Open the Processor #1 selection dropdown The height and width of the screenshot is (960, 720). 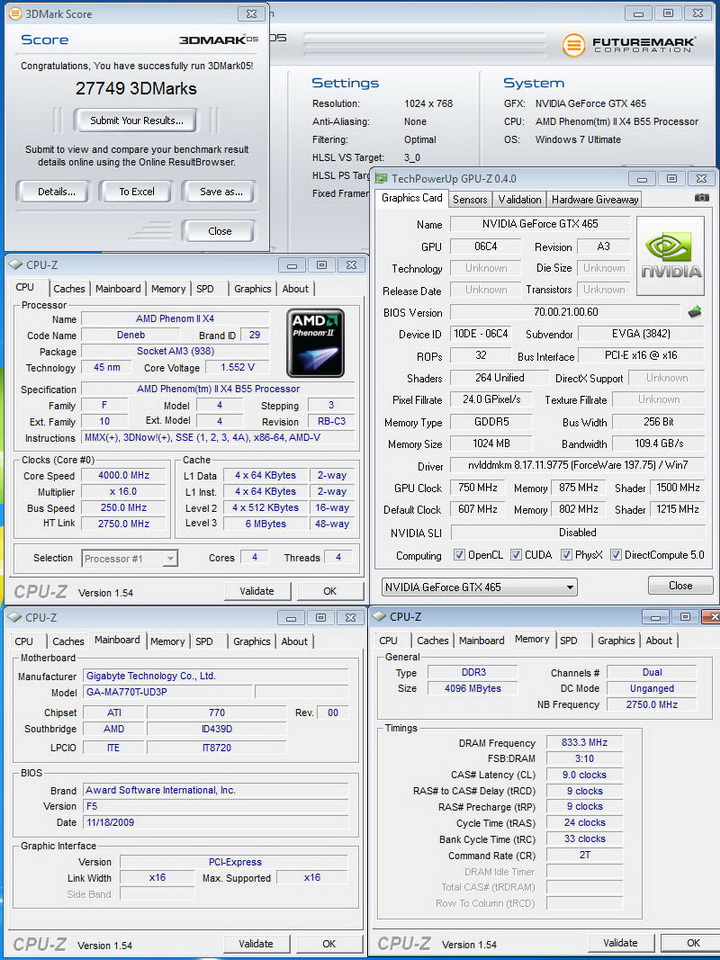[x=130, y=558]
